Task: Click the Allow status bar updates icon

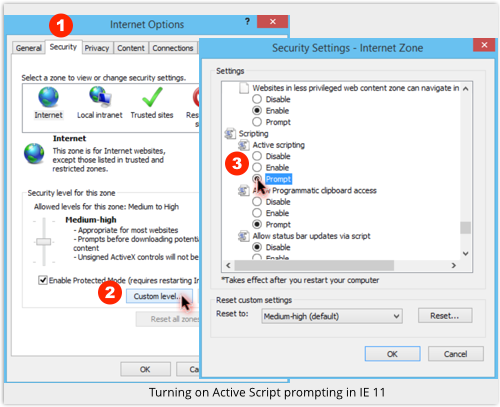Action: pos(243,236)
